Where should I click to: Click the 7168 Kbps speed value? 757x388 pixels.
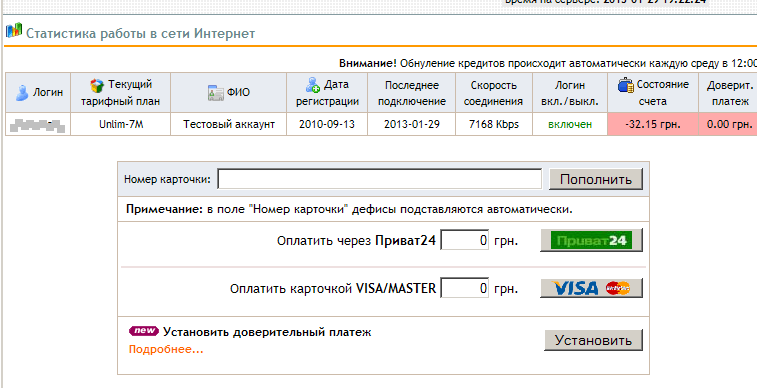(494, 124)
